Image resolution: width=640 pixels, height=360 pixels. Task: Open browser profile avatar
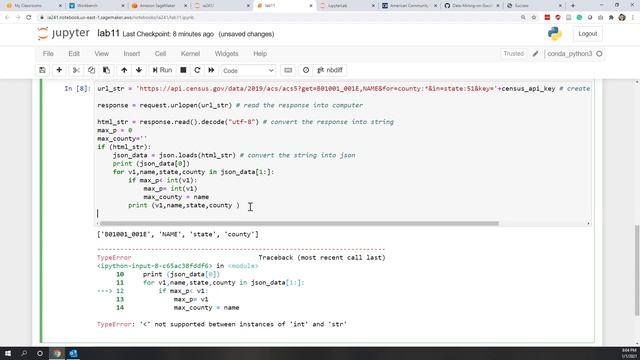622,18
